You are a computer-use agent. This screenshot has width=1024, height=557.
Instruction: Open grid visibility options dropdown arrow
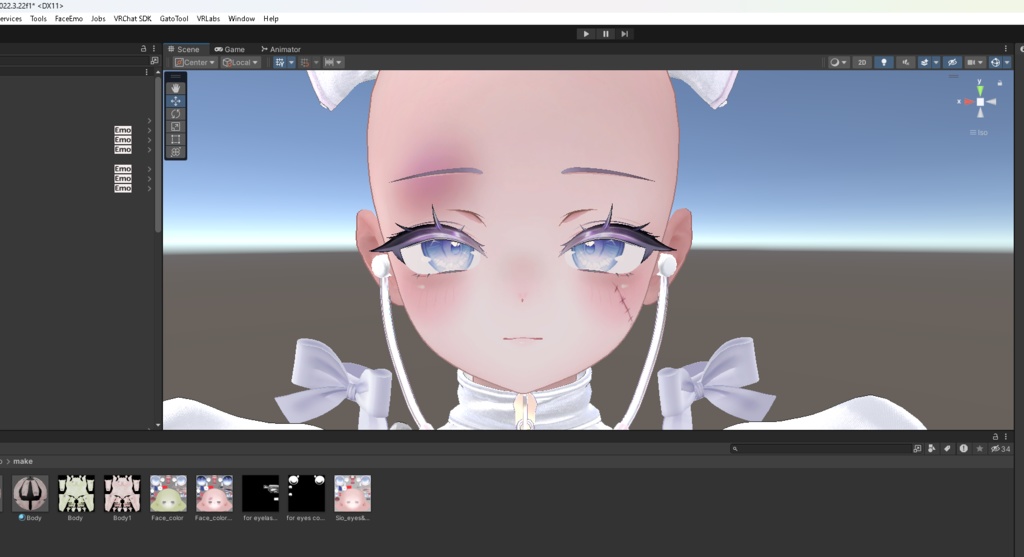click(291, 63)
